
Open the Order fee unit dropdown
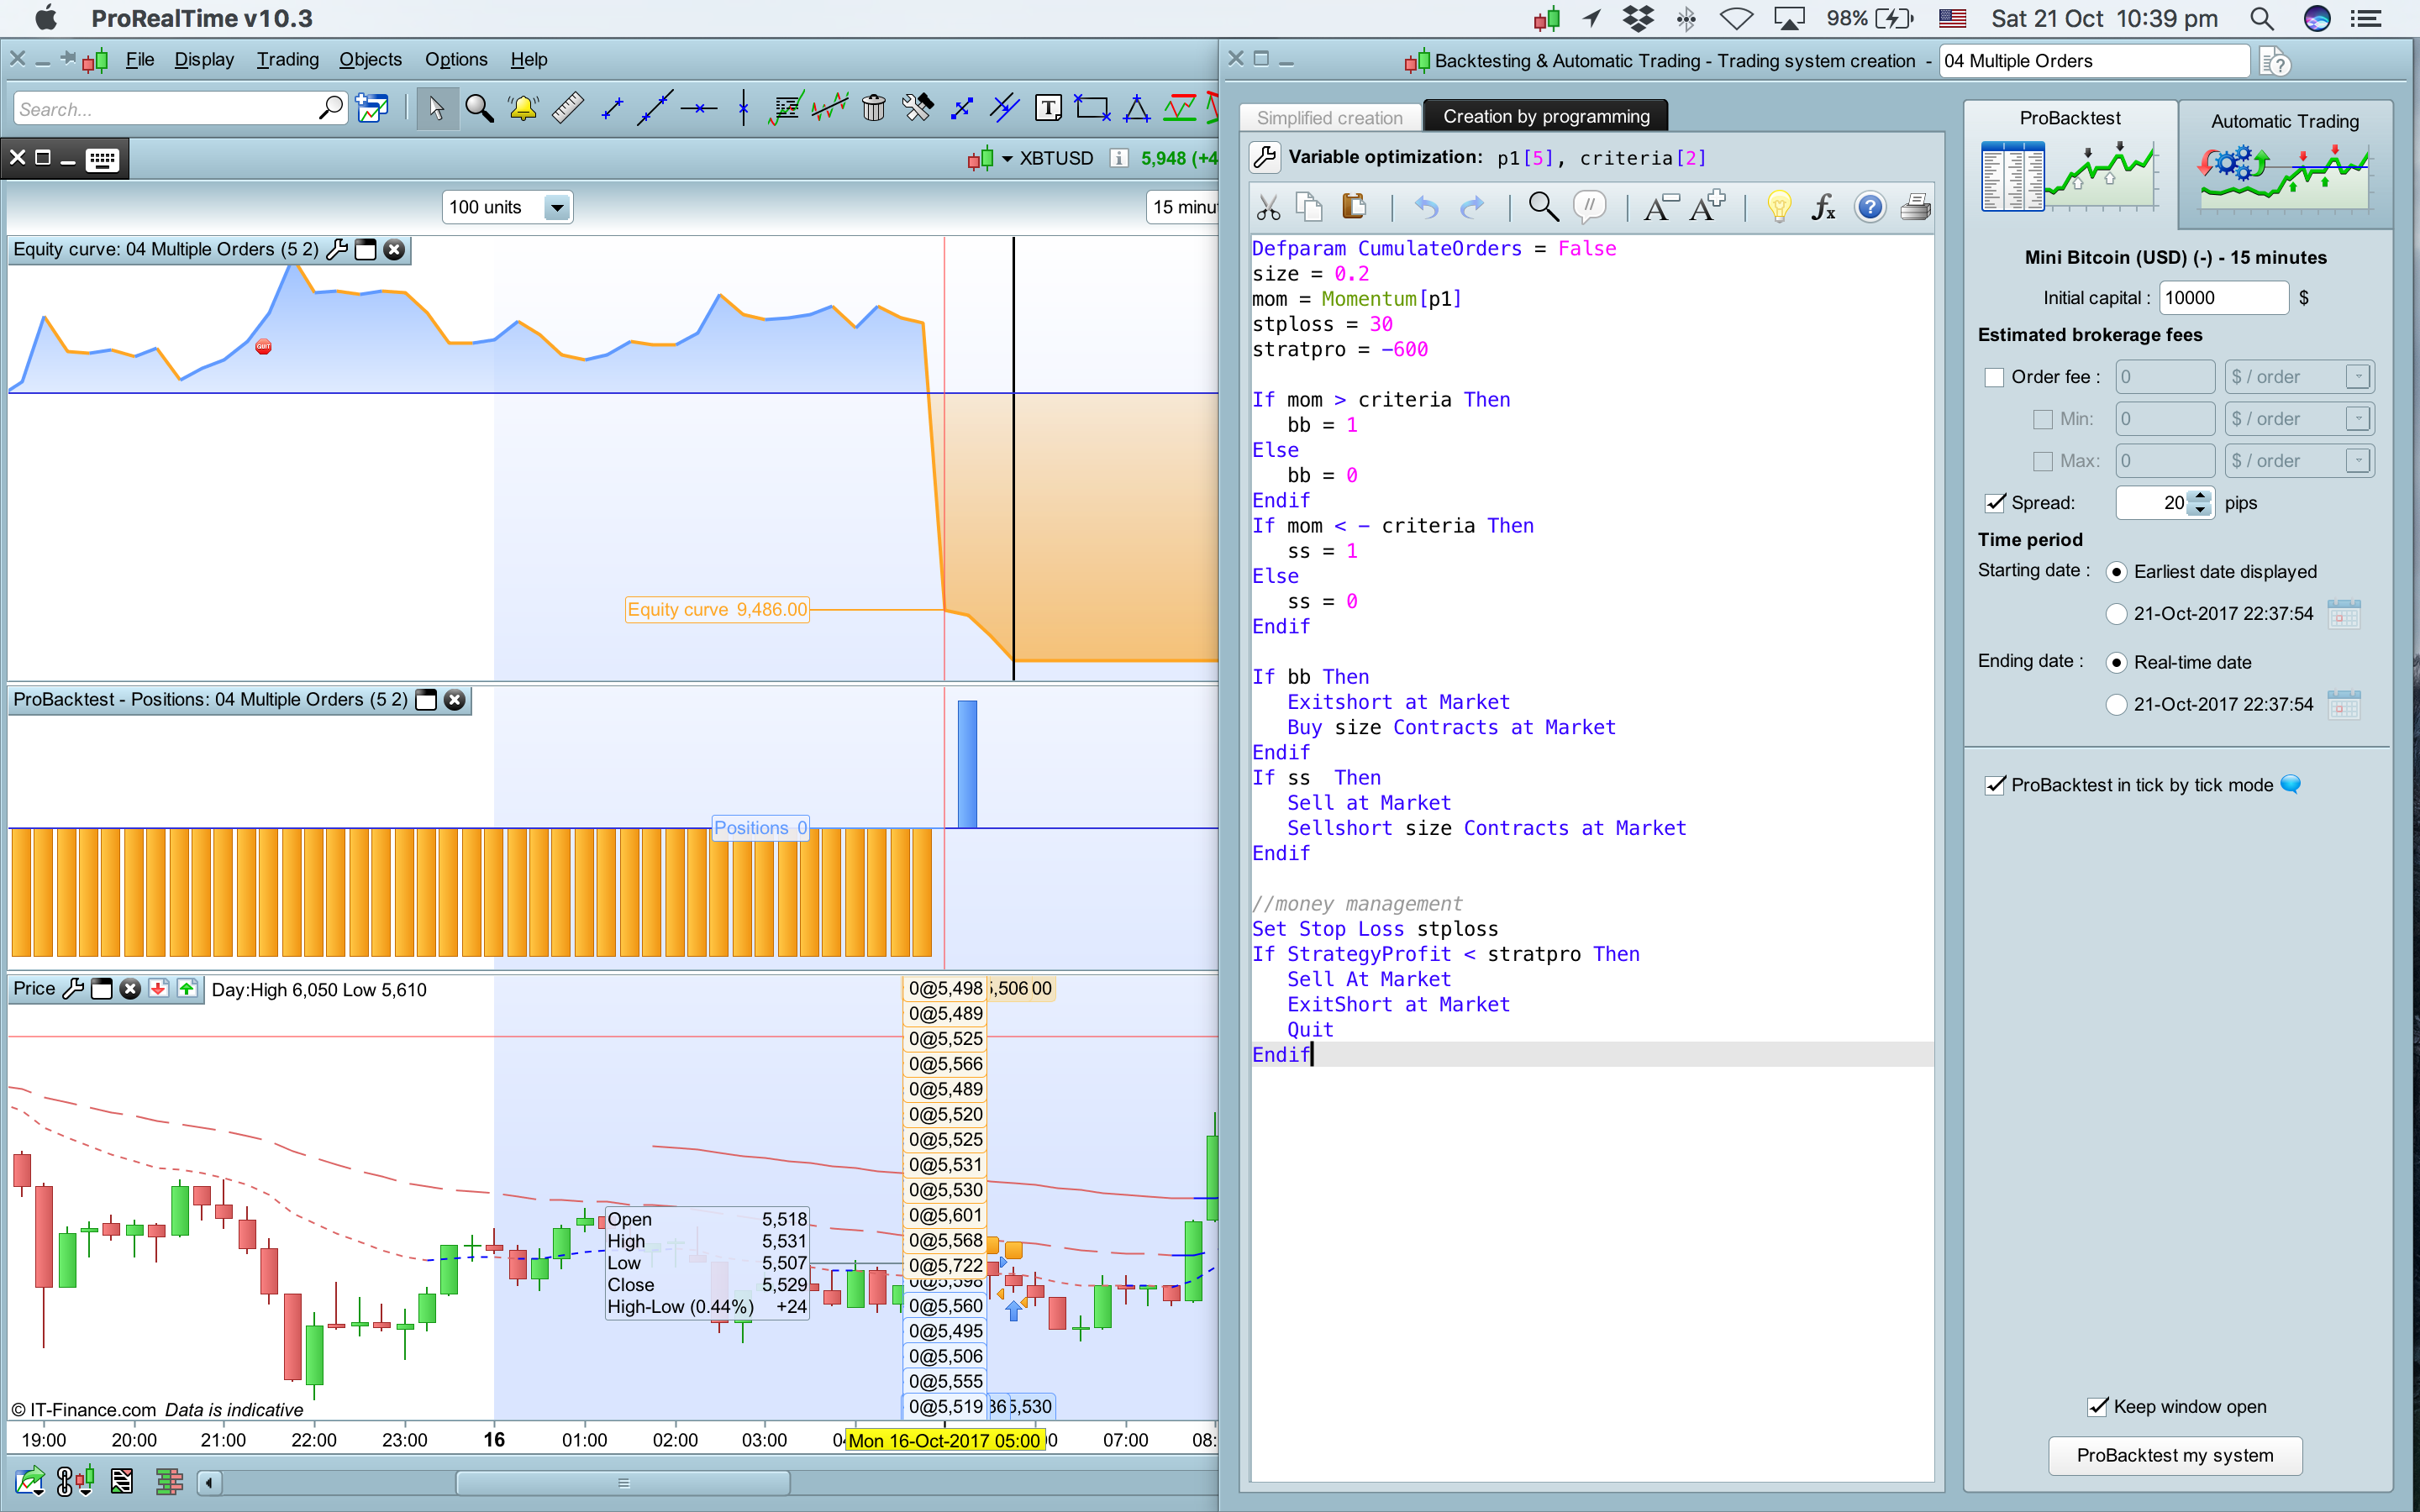click(x=2357, y=377)
